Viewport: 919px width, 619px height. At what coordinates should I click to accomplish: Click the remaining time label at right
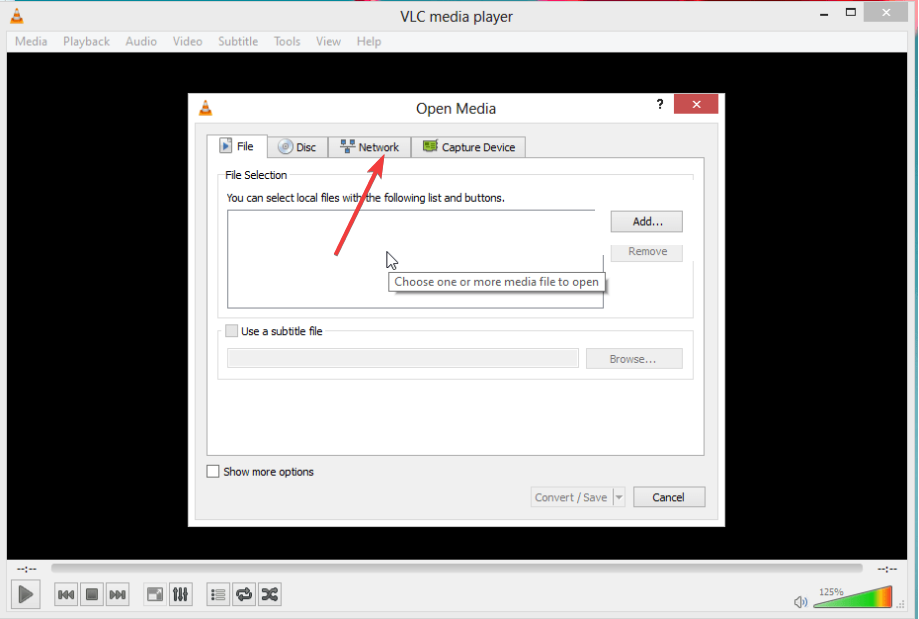click(887, 569)
